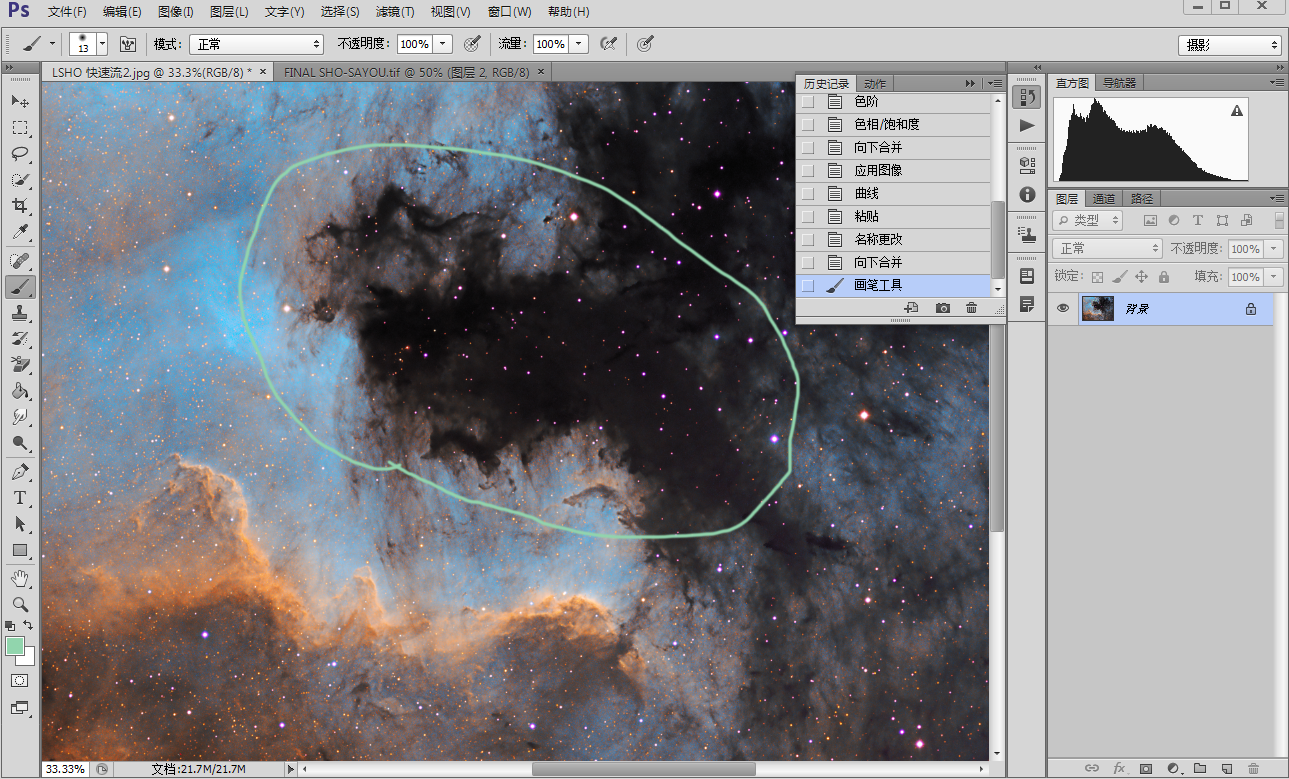
Task: Create snapshot in History panel
Action: click(943, 308)
